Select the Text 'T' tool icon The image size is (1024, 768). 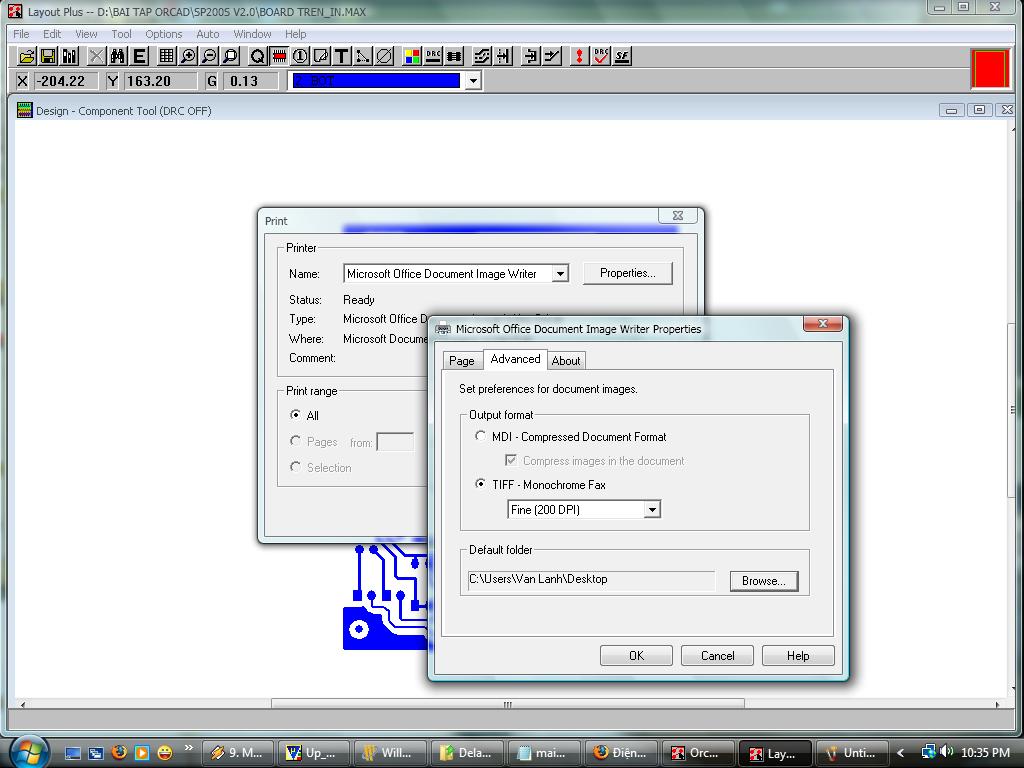click(x=342, y=56)
